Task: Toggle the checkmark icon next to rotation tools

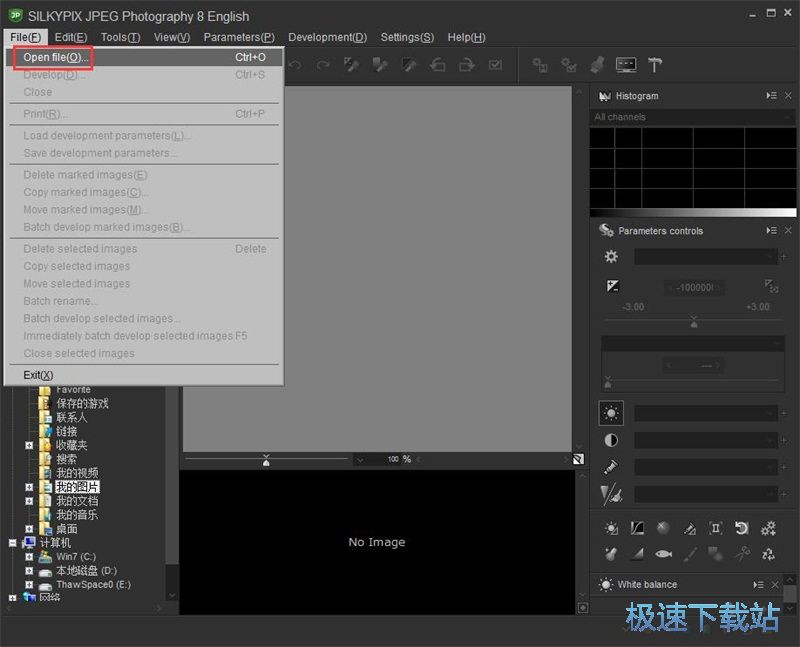Action: coord(493,65)
